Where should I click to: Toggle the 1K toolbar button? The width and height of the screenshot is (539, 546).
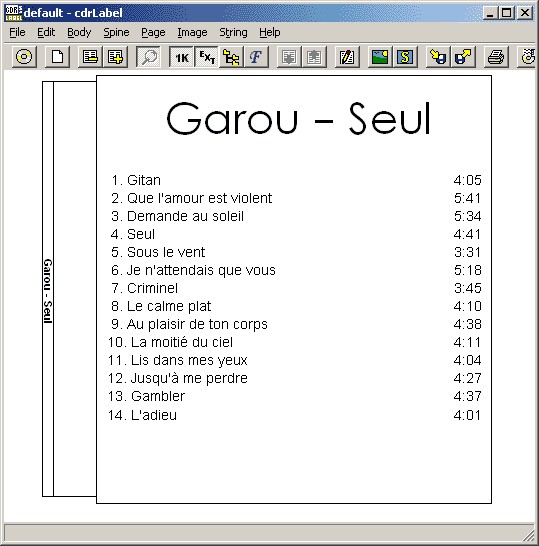[181, 57]
